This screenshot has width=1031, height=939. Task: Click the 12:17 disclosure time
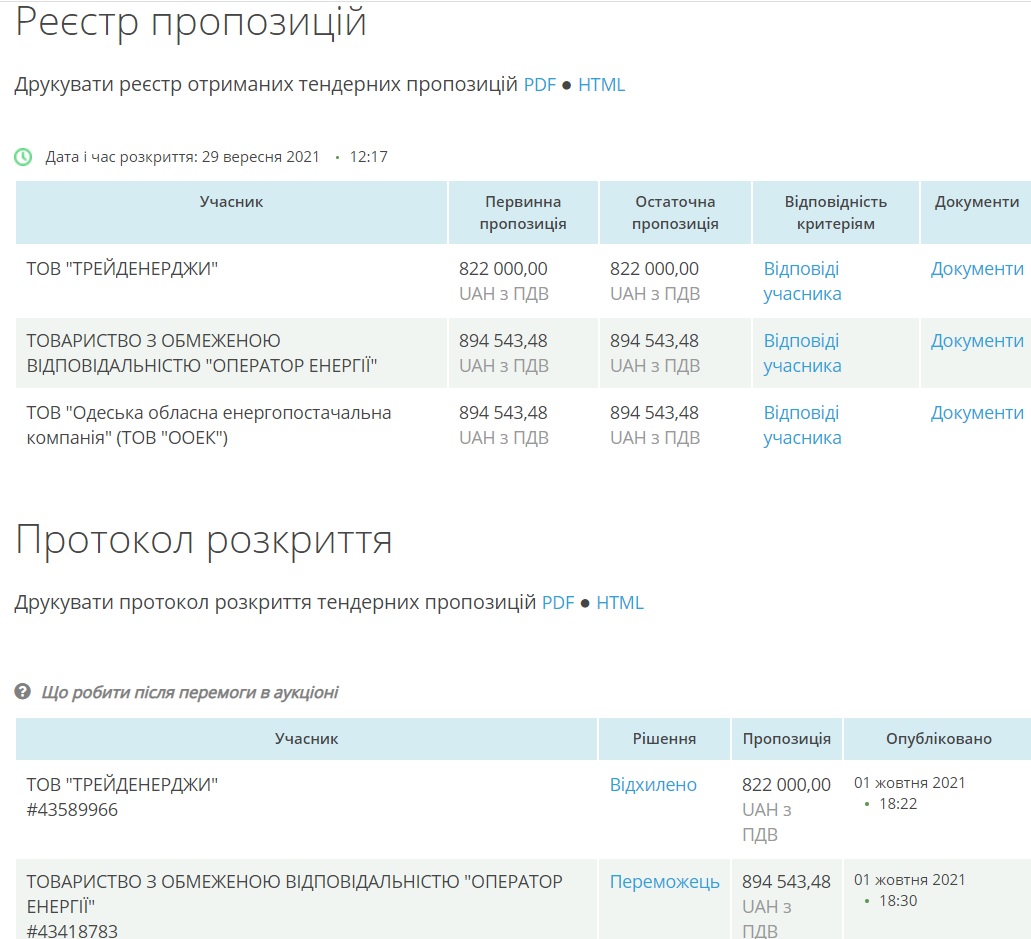(x=369, y=157)
